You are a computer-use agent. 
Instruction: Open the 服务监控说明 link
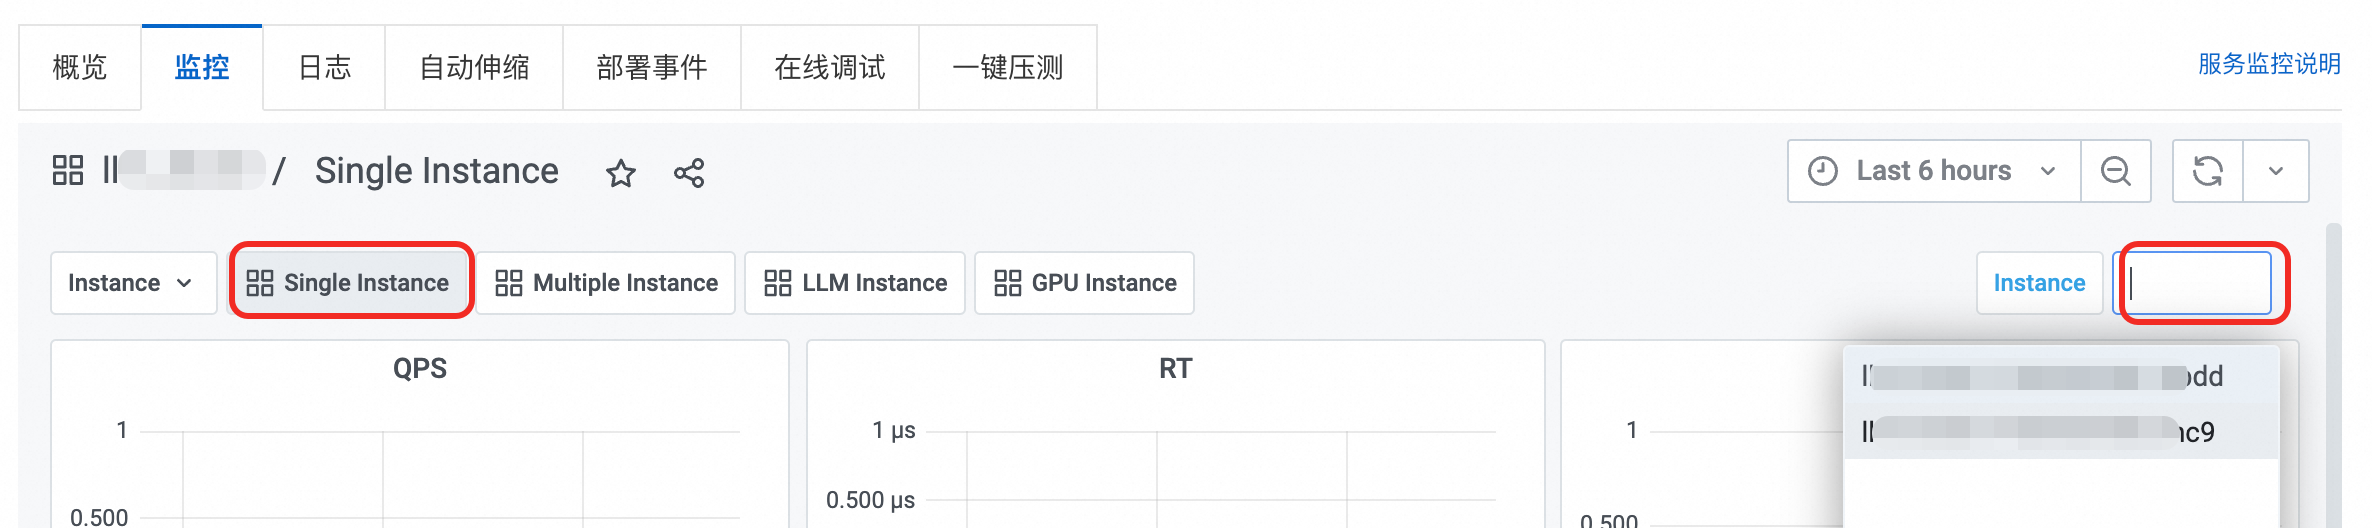tap(2269, 64)
